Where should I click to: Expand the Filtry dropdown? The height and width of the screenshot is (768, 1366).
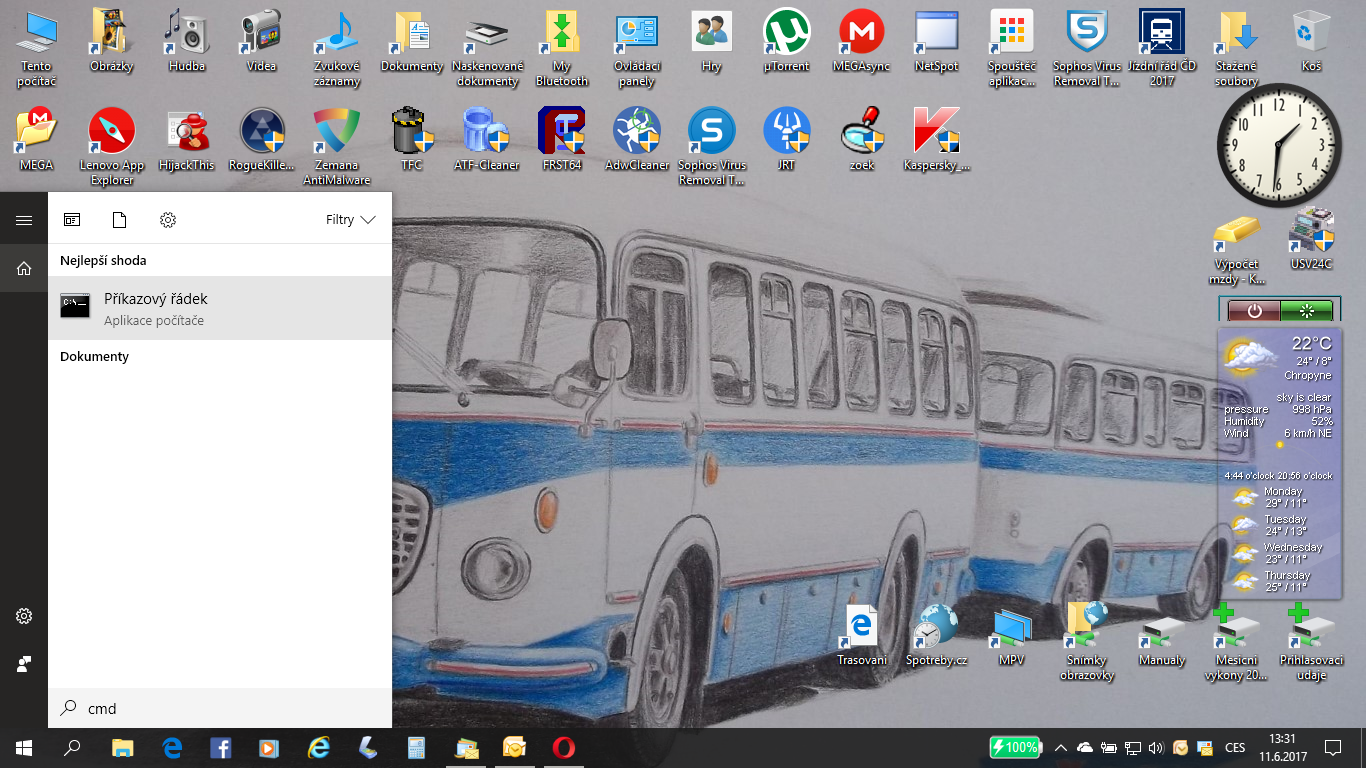point(351,220)
